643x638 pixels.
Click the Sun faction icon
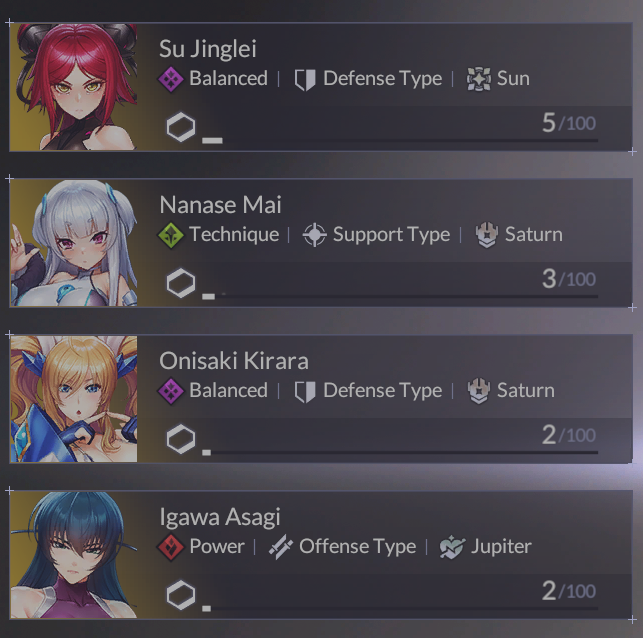pyautogui.click(x=479, y=79)
